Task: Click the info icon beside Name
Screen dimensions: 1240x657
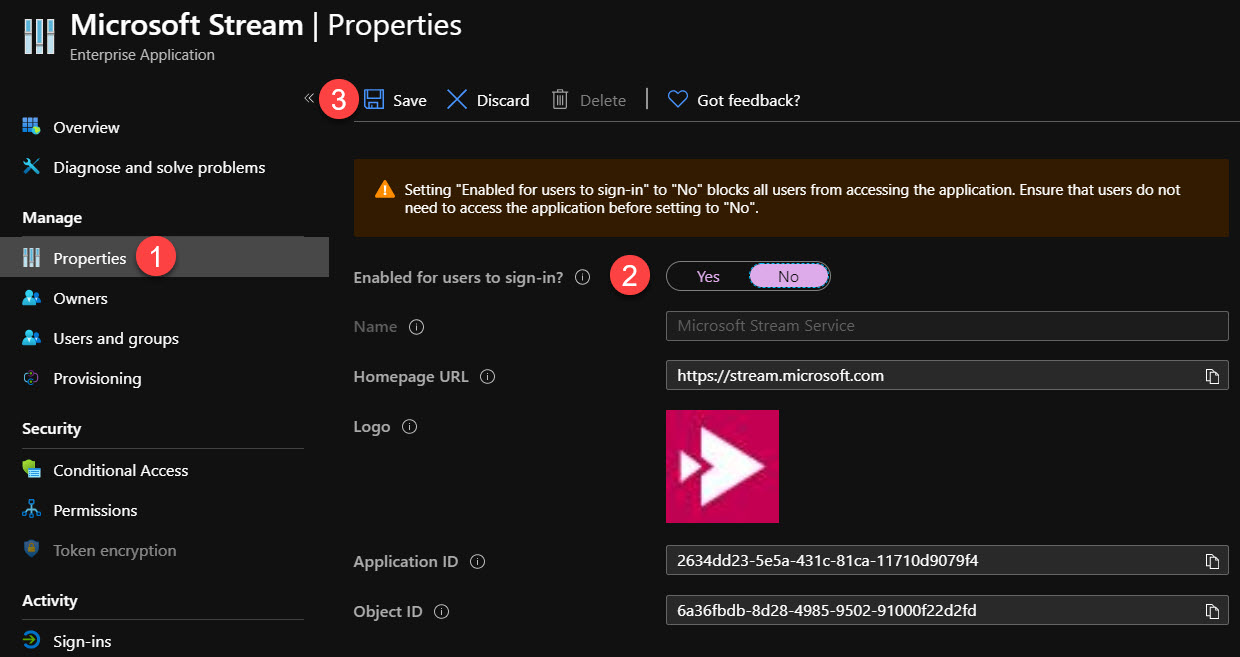Action: [x=417, y=327]
